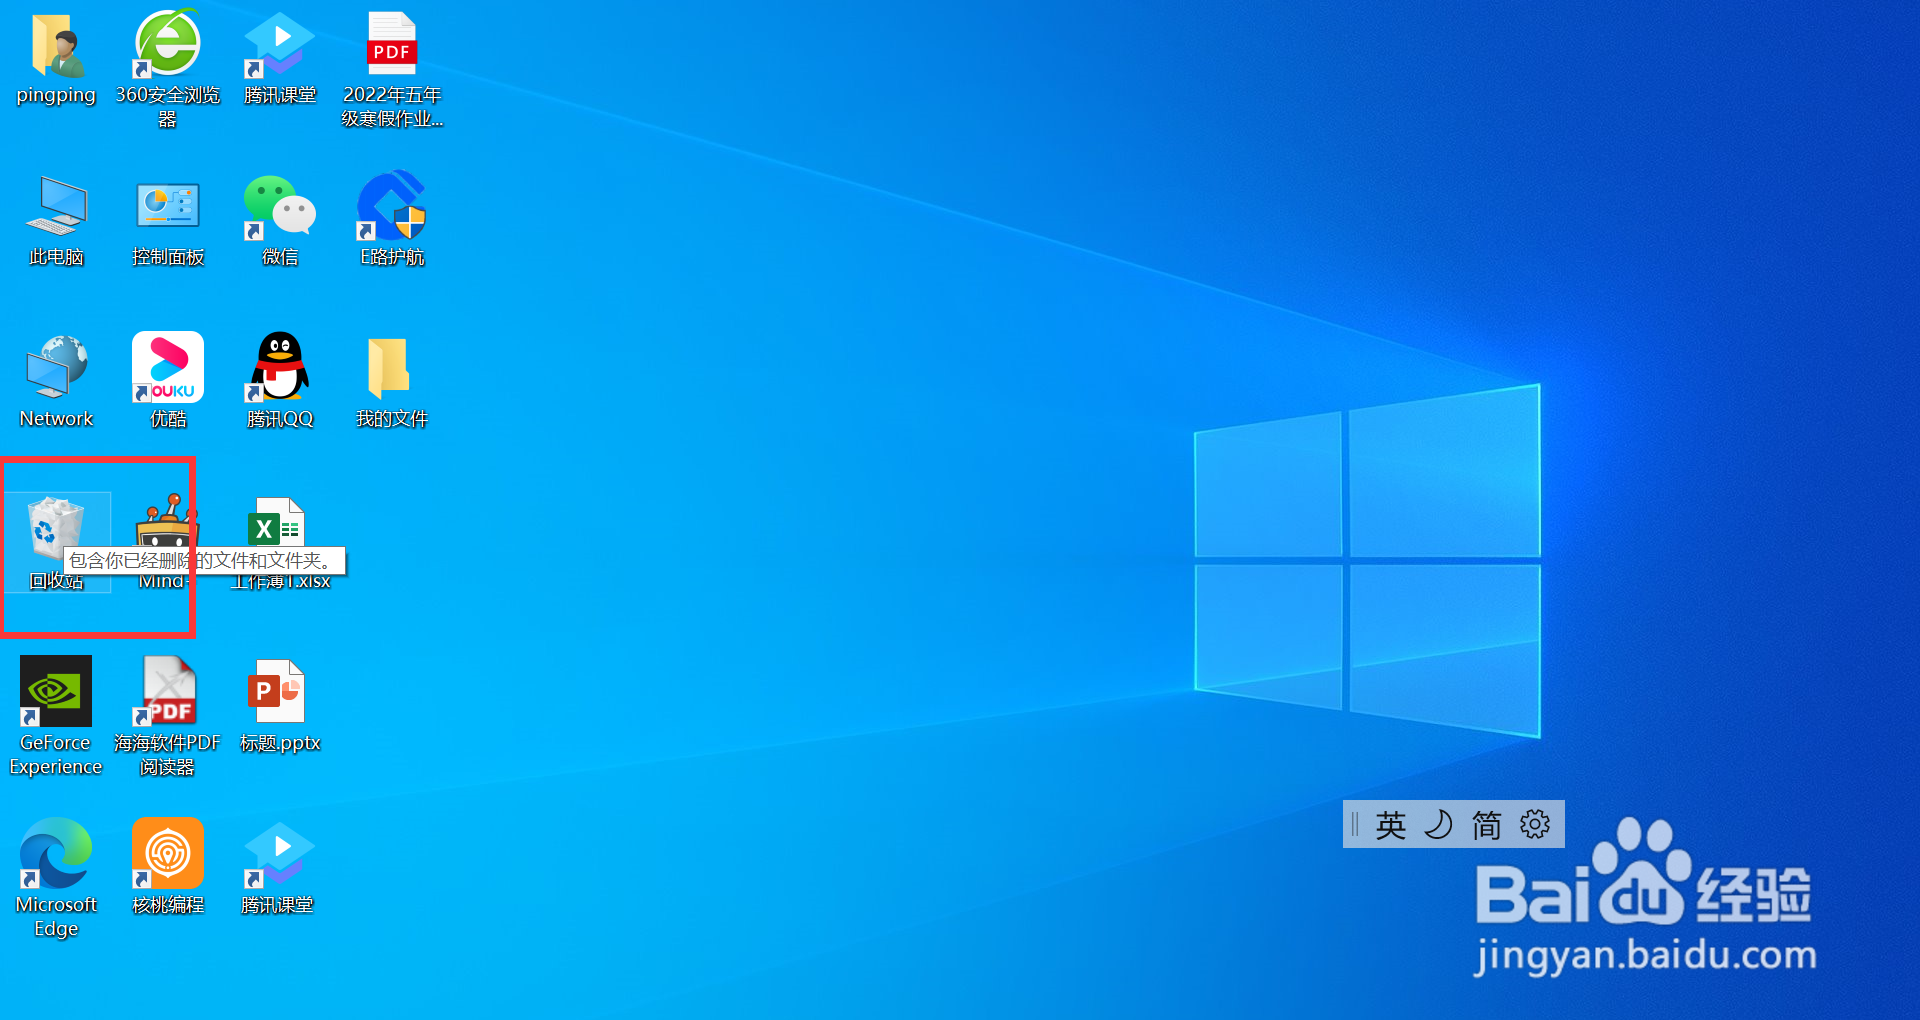The image size is (1920, 1020).
Task: Open IME toolbar settings gear
Action: pyautogui.click(x=1534, y=825)
